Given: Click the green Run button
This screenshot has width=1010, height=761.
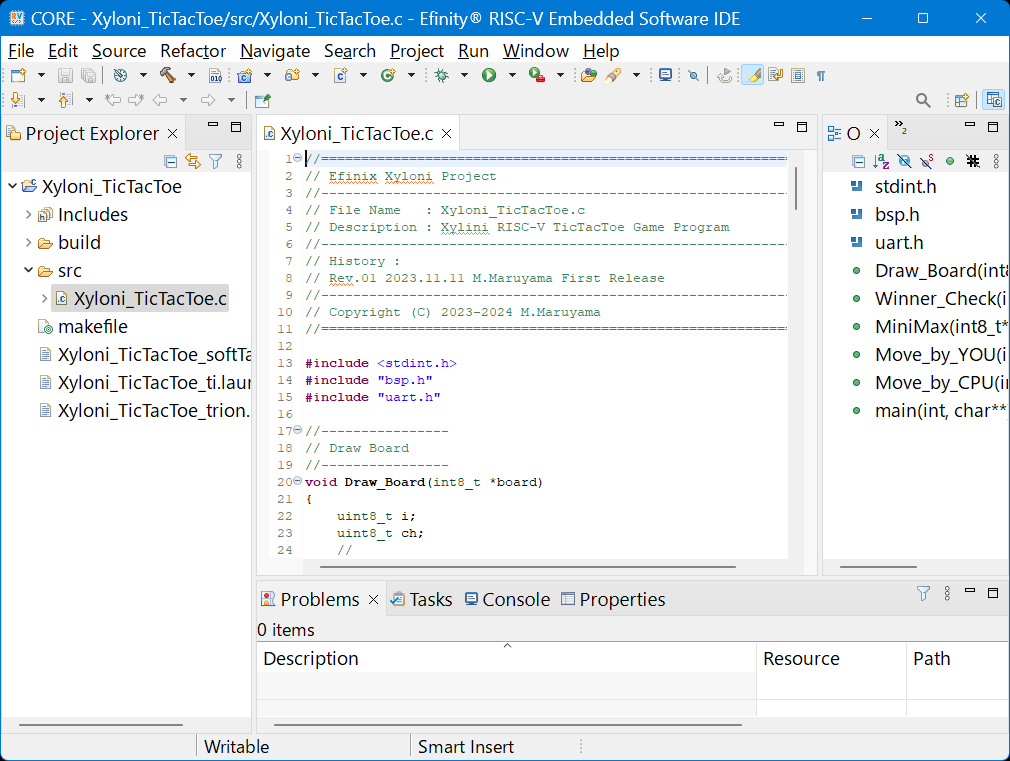Looking at the screenshot, I should (489, 75).
